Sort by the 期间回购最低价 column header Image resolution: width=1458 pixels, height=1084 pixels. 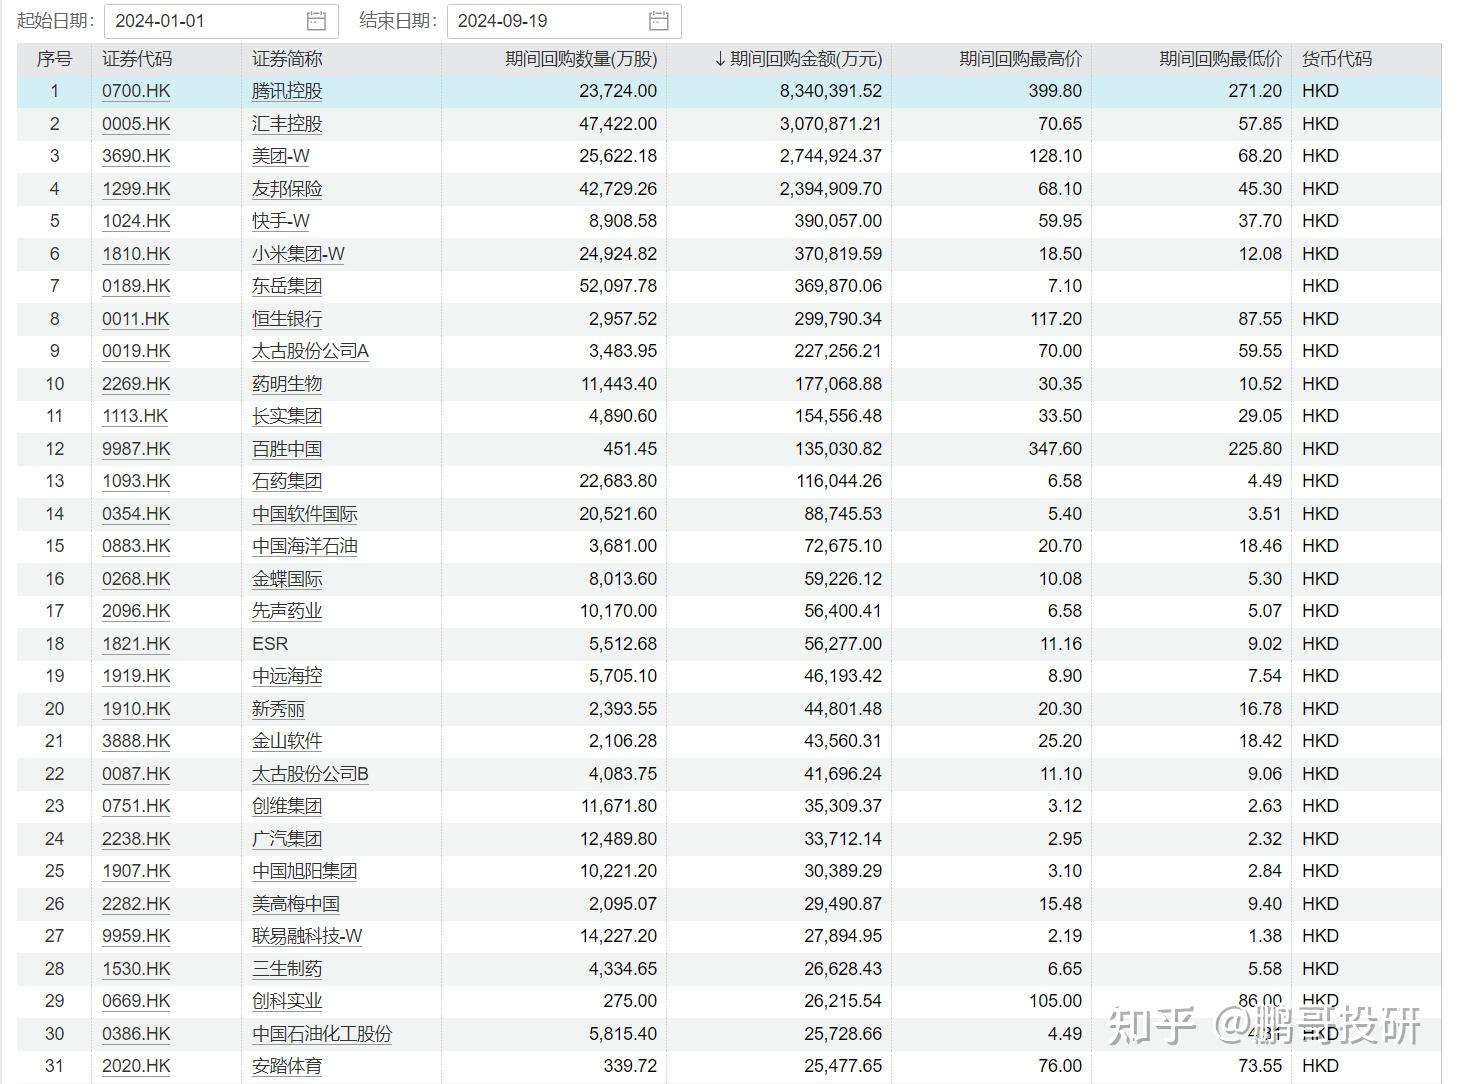click(1220, 58)
